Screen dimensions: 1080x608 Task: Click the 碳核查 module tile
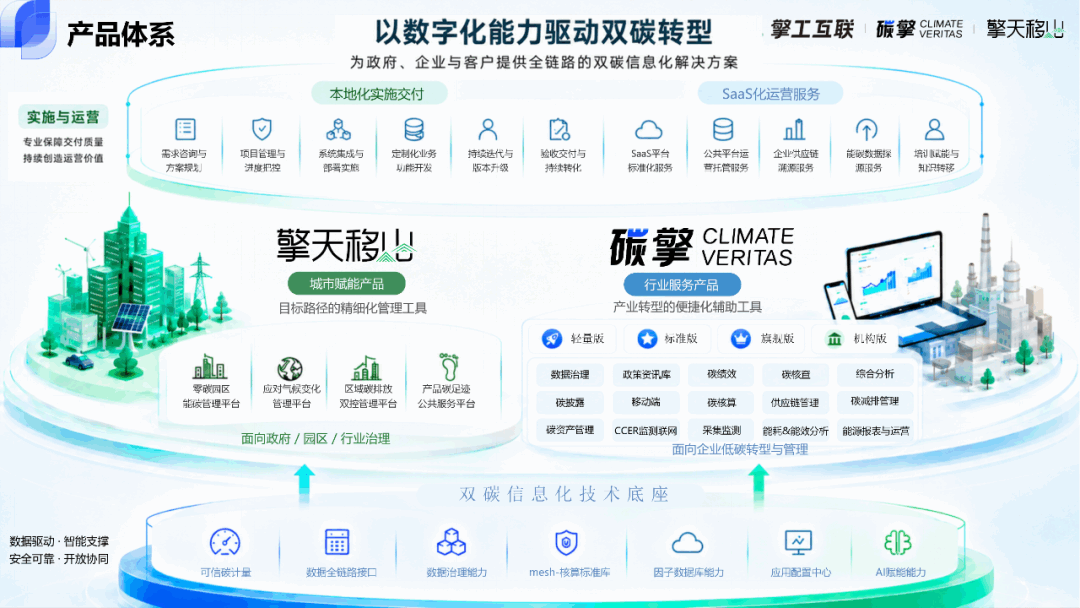tap(796, 375)
